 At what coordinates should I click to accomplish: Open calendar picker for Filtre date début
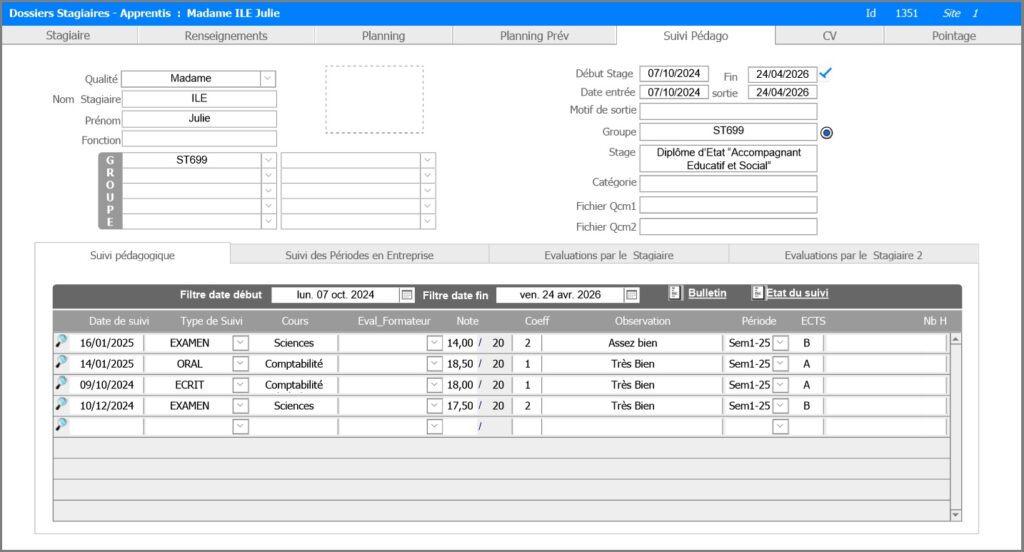click(x=407, y=295)
